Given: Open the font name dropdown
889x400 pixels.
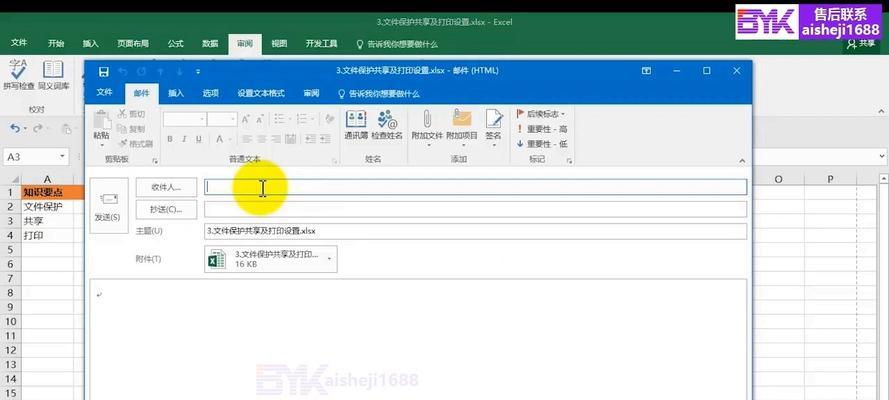Looking at the screenshot, I should pos(202,120).
